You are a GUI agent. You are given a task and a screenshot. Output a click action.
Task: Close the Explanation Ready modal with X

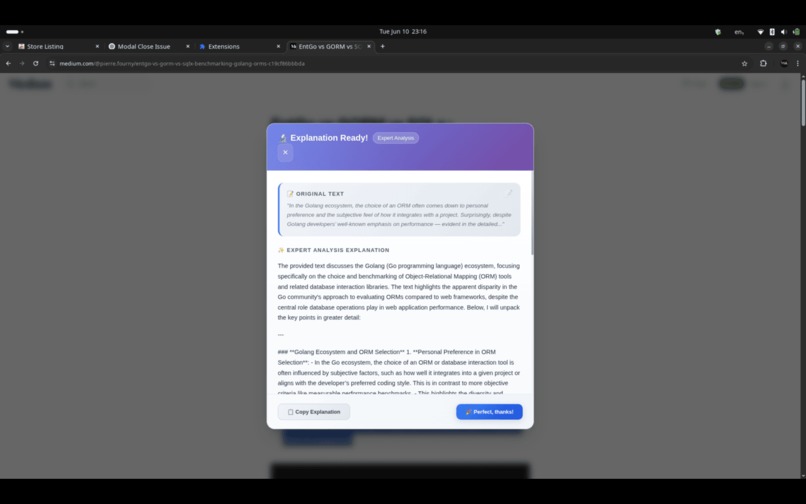(285, 153)
